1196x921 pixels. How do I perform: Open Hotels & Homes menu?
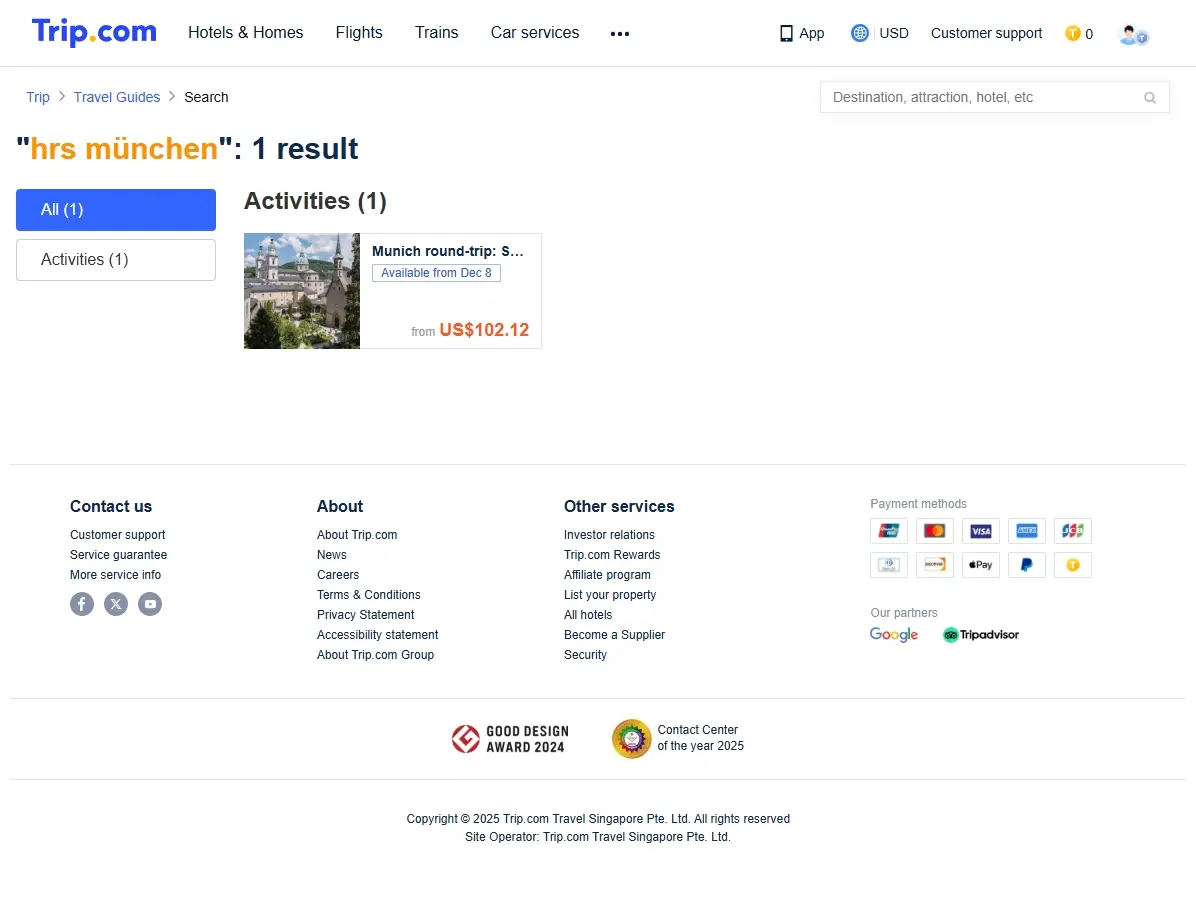point(246,33)
